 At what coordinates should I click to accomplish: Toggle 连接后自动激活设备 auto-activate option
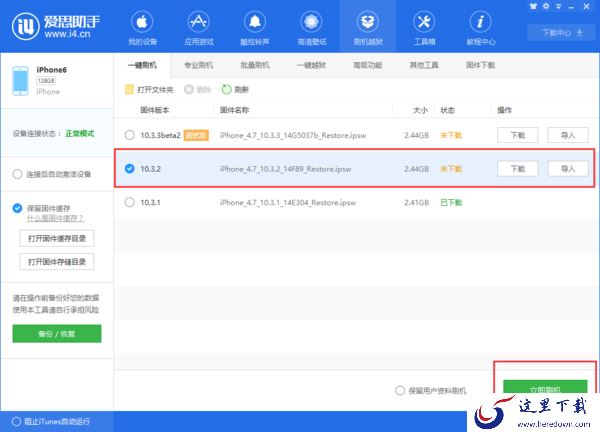click(x=17, y=174)
